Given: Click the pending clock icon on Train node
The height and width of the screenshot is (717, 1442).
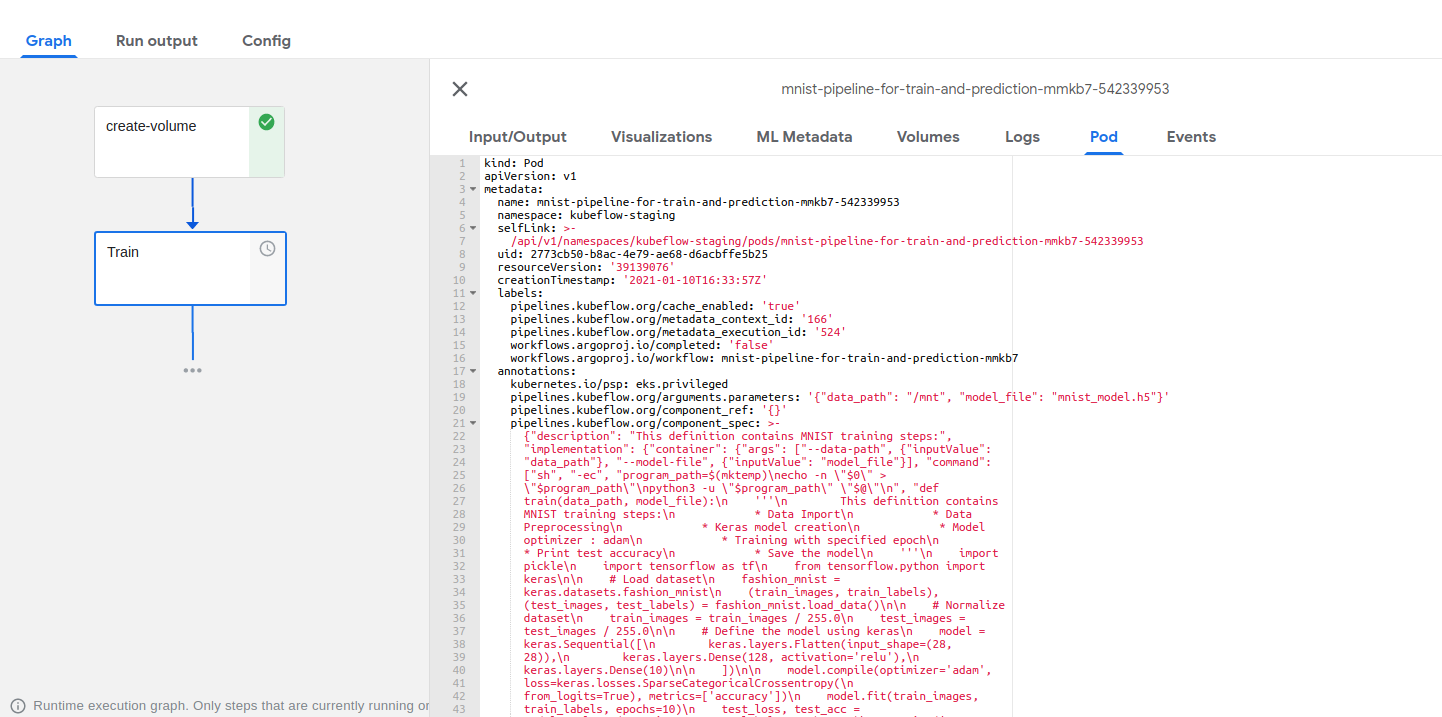Looking at the screenshot, I should (267, 248).
